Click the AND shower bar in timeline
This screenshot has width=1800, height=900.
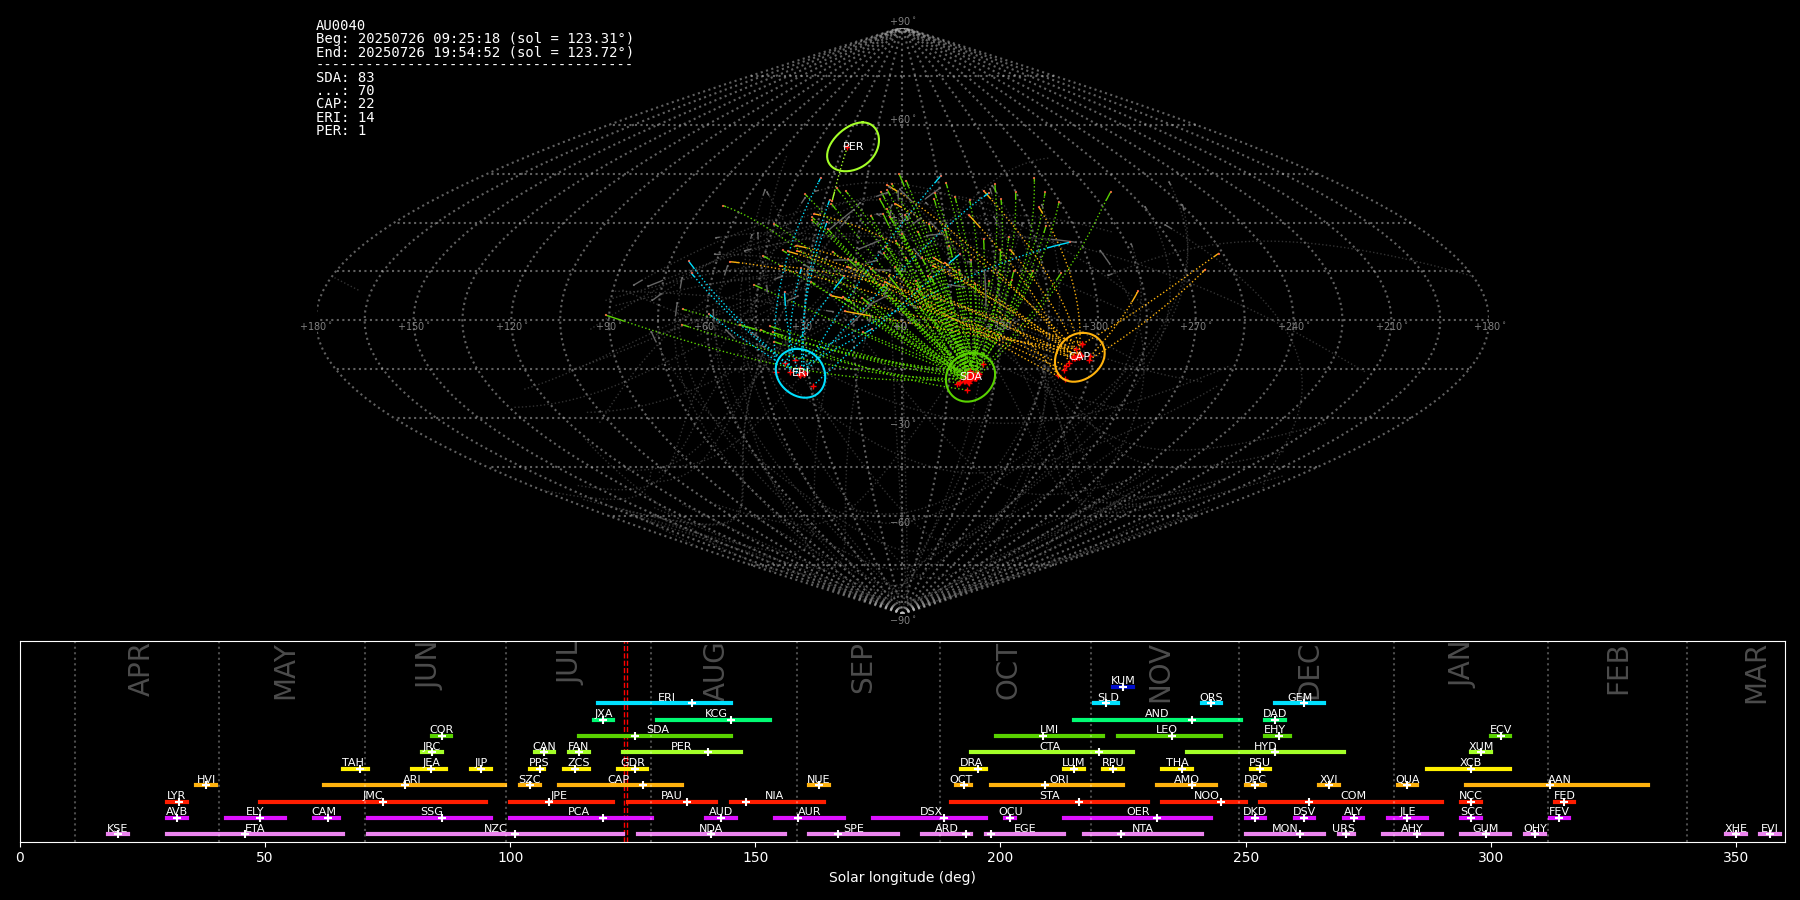point(1157,720)
